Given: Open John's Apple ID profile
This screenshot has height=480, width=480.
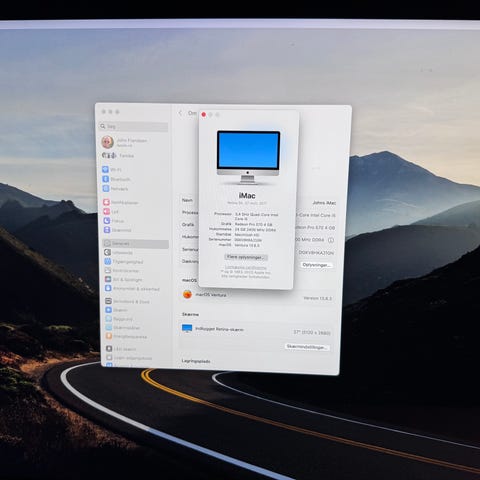Looking at the screenshot, I should [x=124, y=142].
